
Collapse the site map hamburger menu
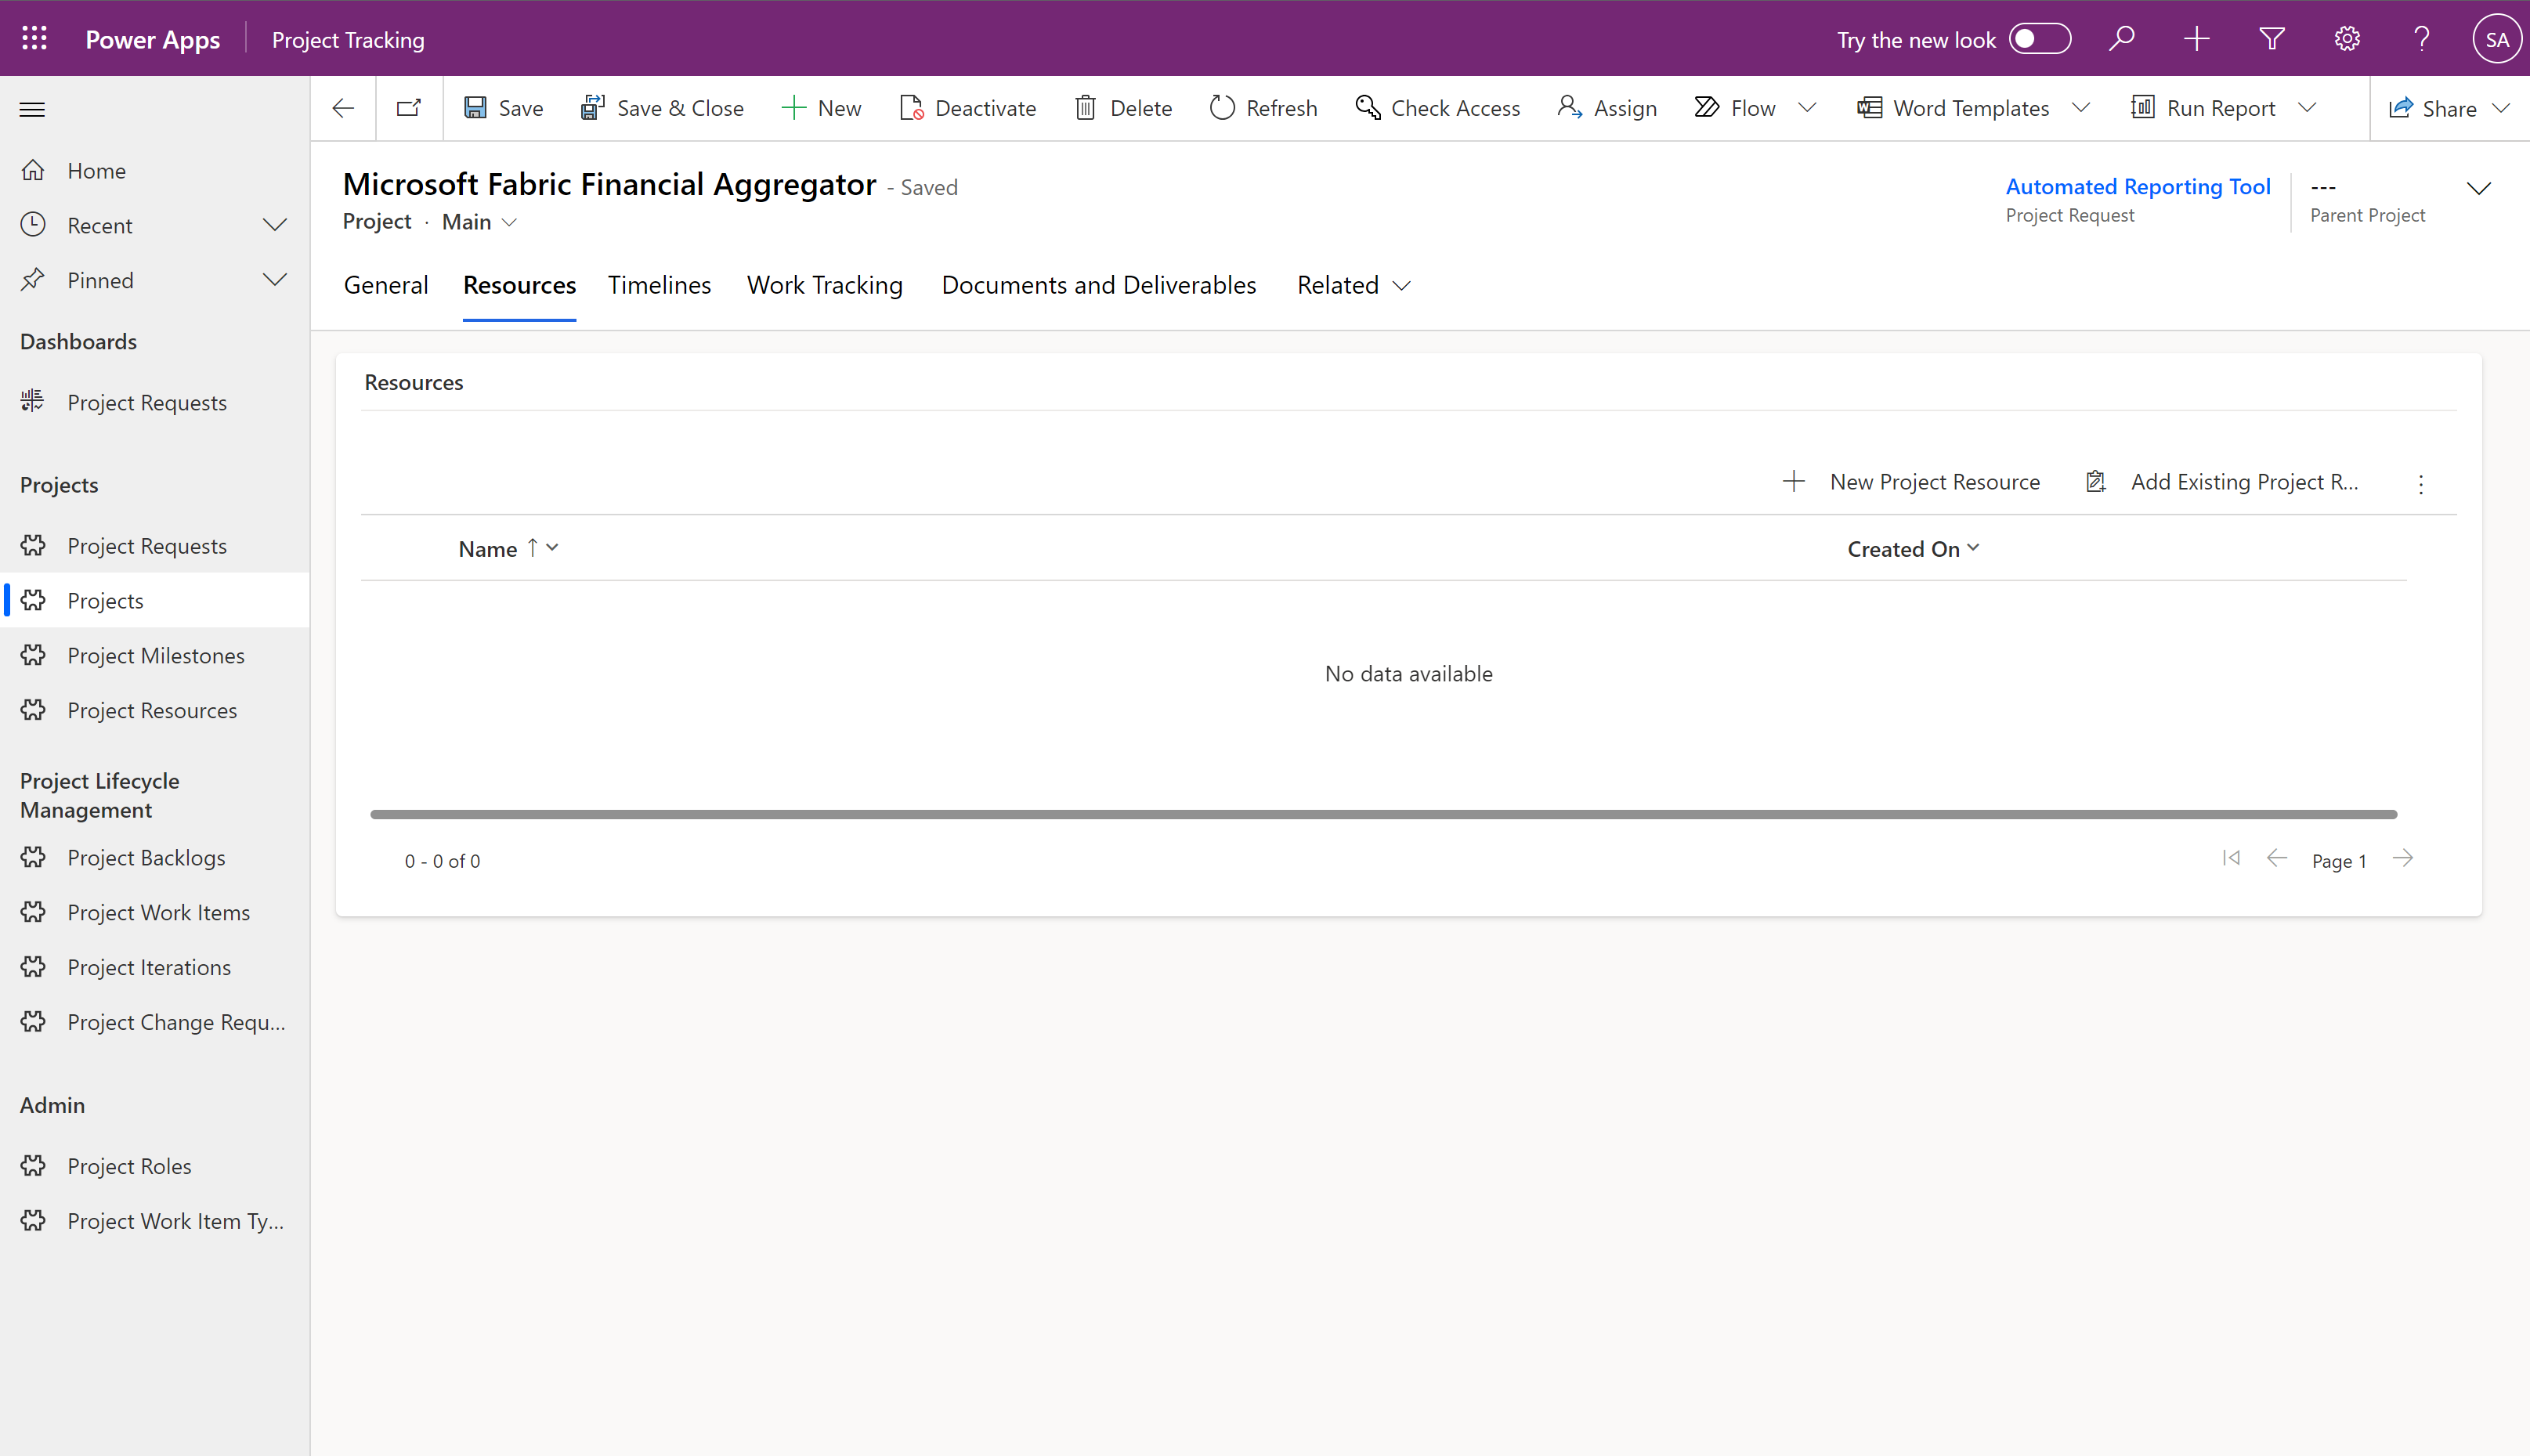pos(32,109)
